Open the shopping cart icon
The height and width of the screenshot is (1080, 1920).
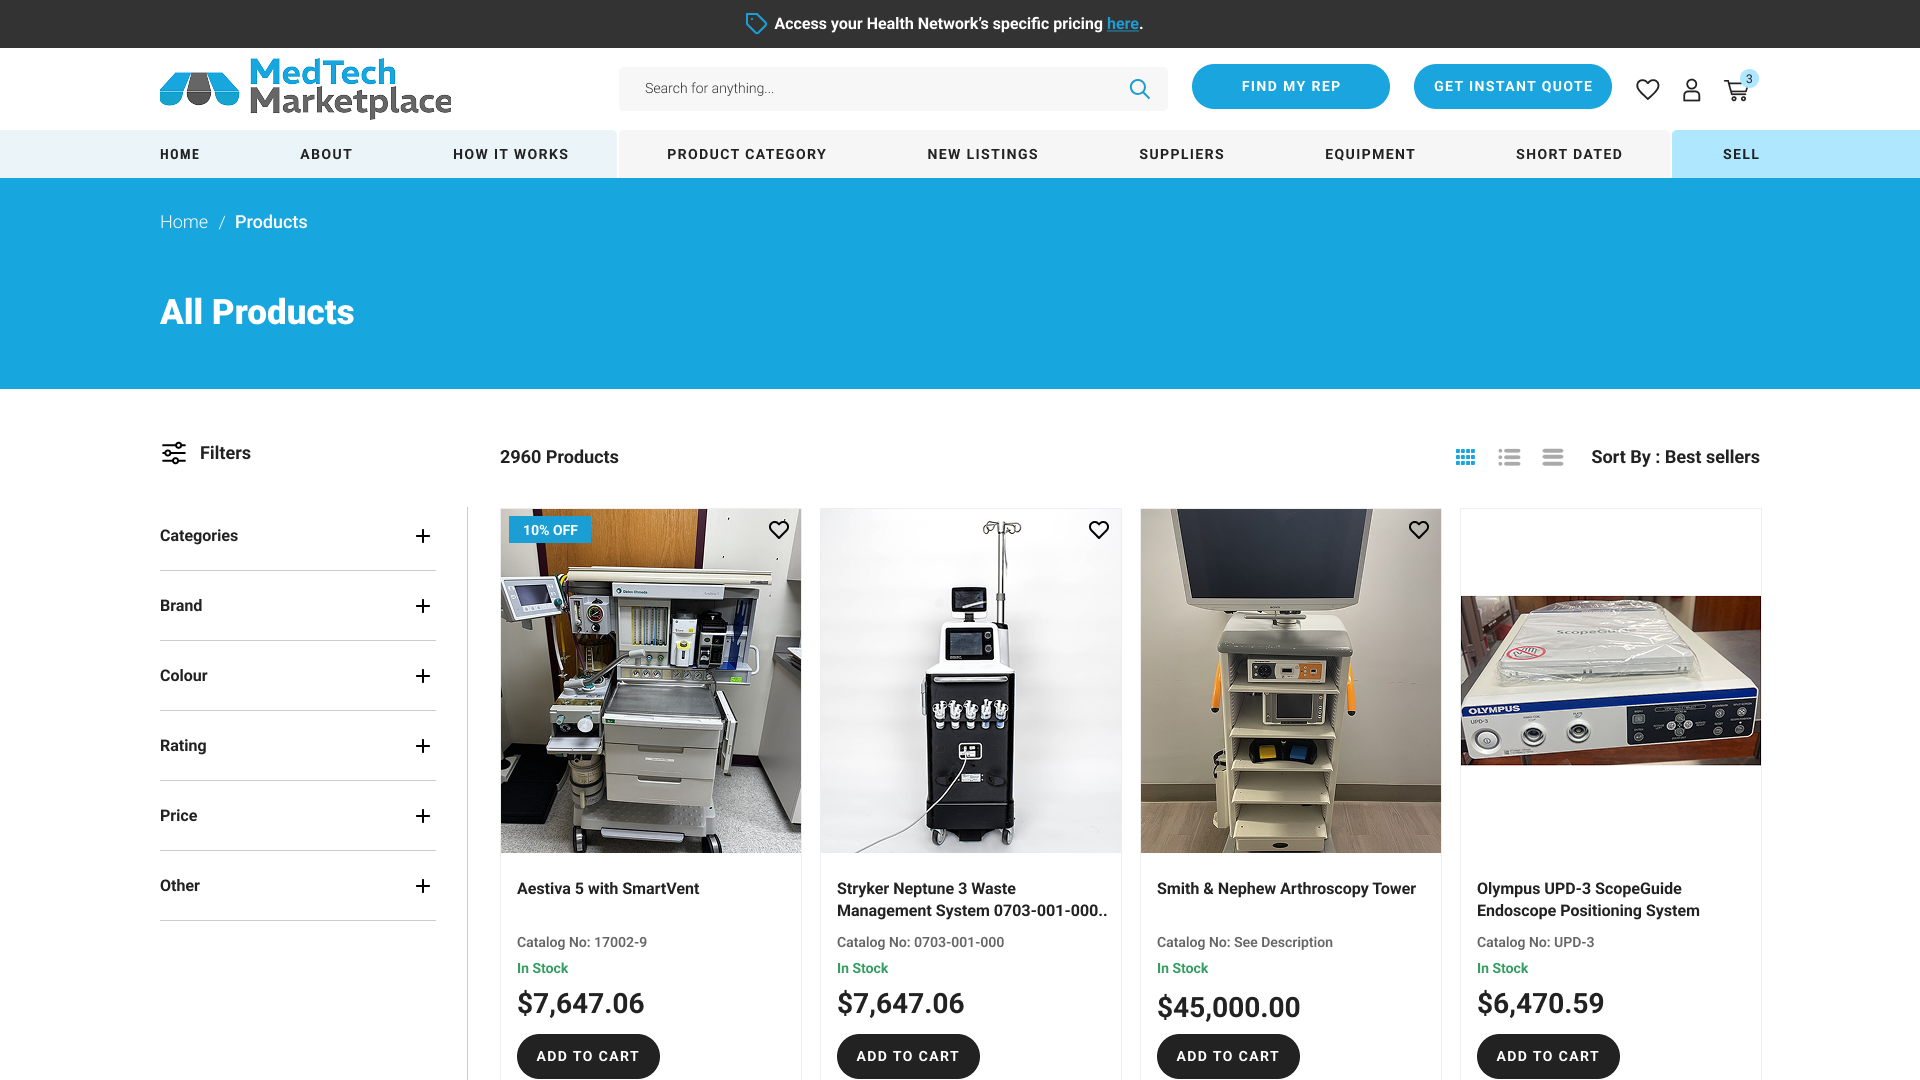click(x=1736, y=91)
